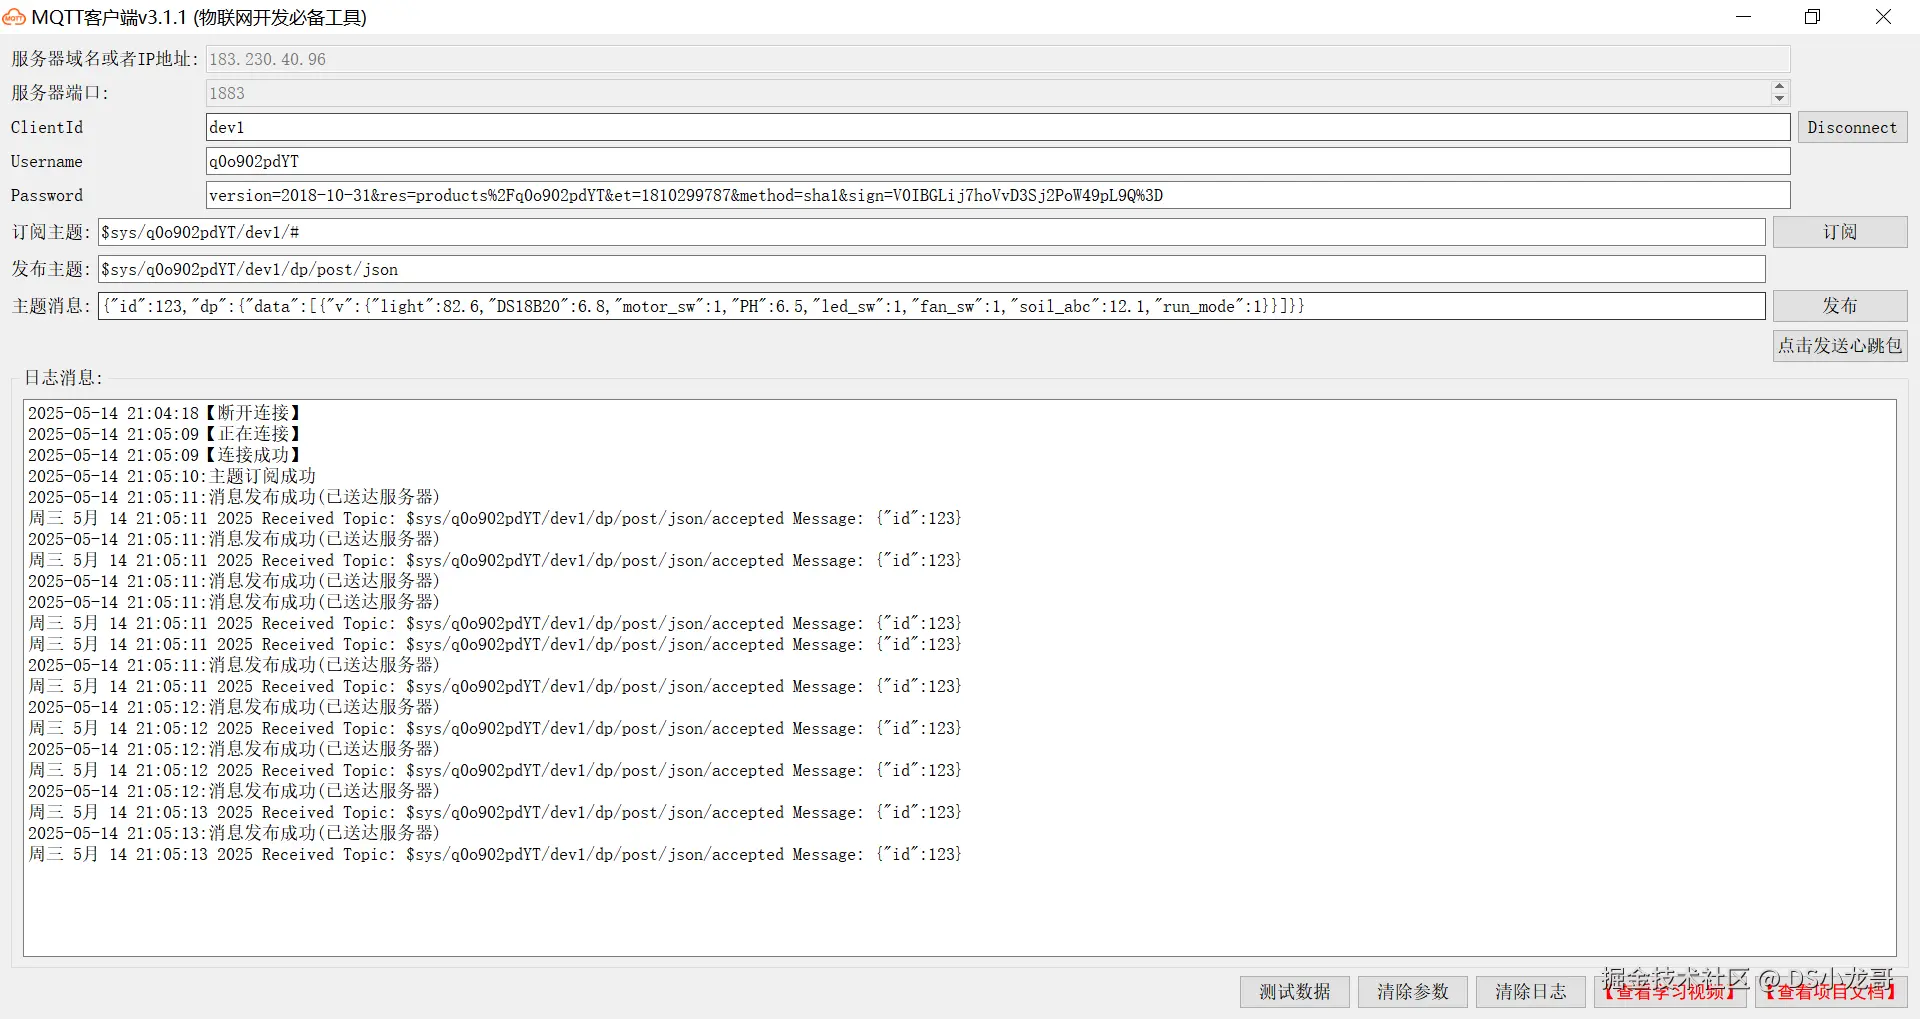Minimize the MQTT client window
This screenshot has height=1019, width=1920.
tap(1744, 17)
